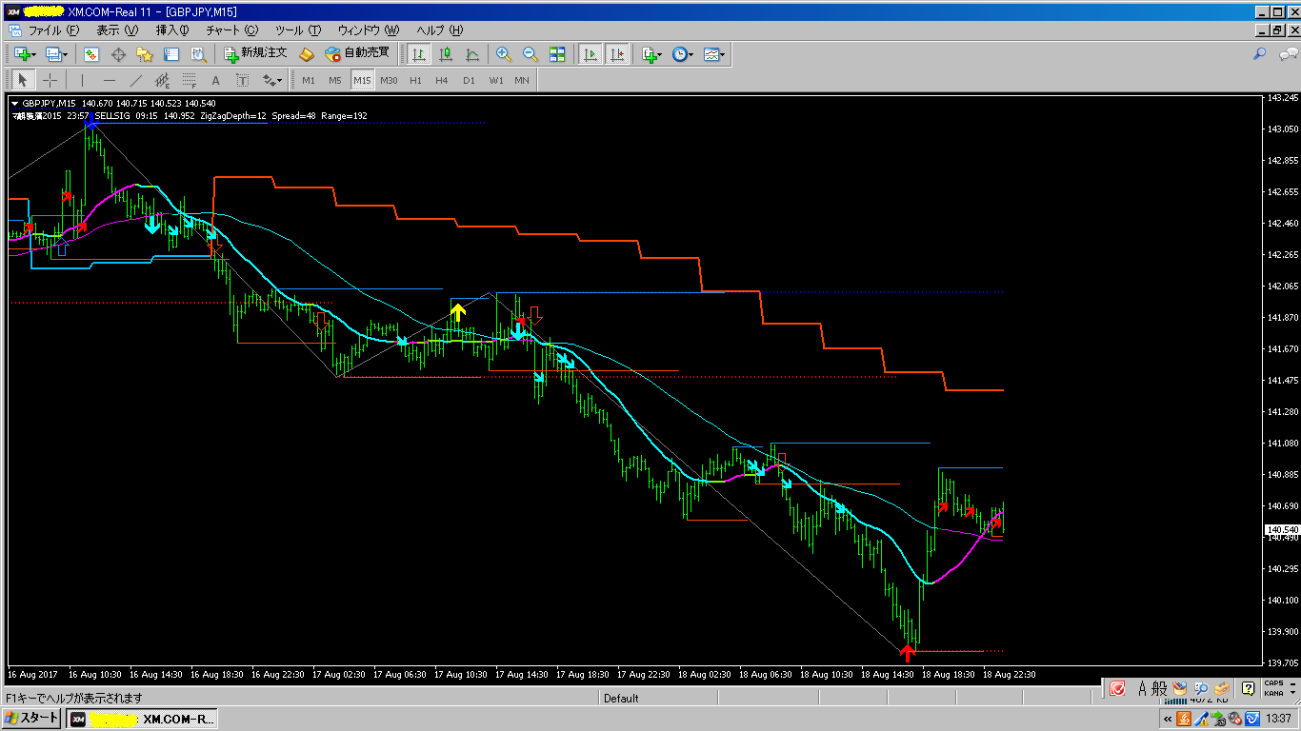
Task: Open the Market Watch window icon
Action: [91, 55]
